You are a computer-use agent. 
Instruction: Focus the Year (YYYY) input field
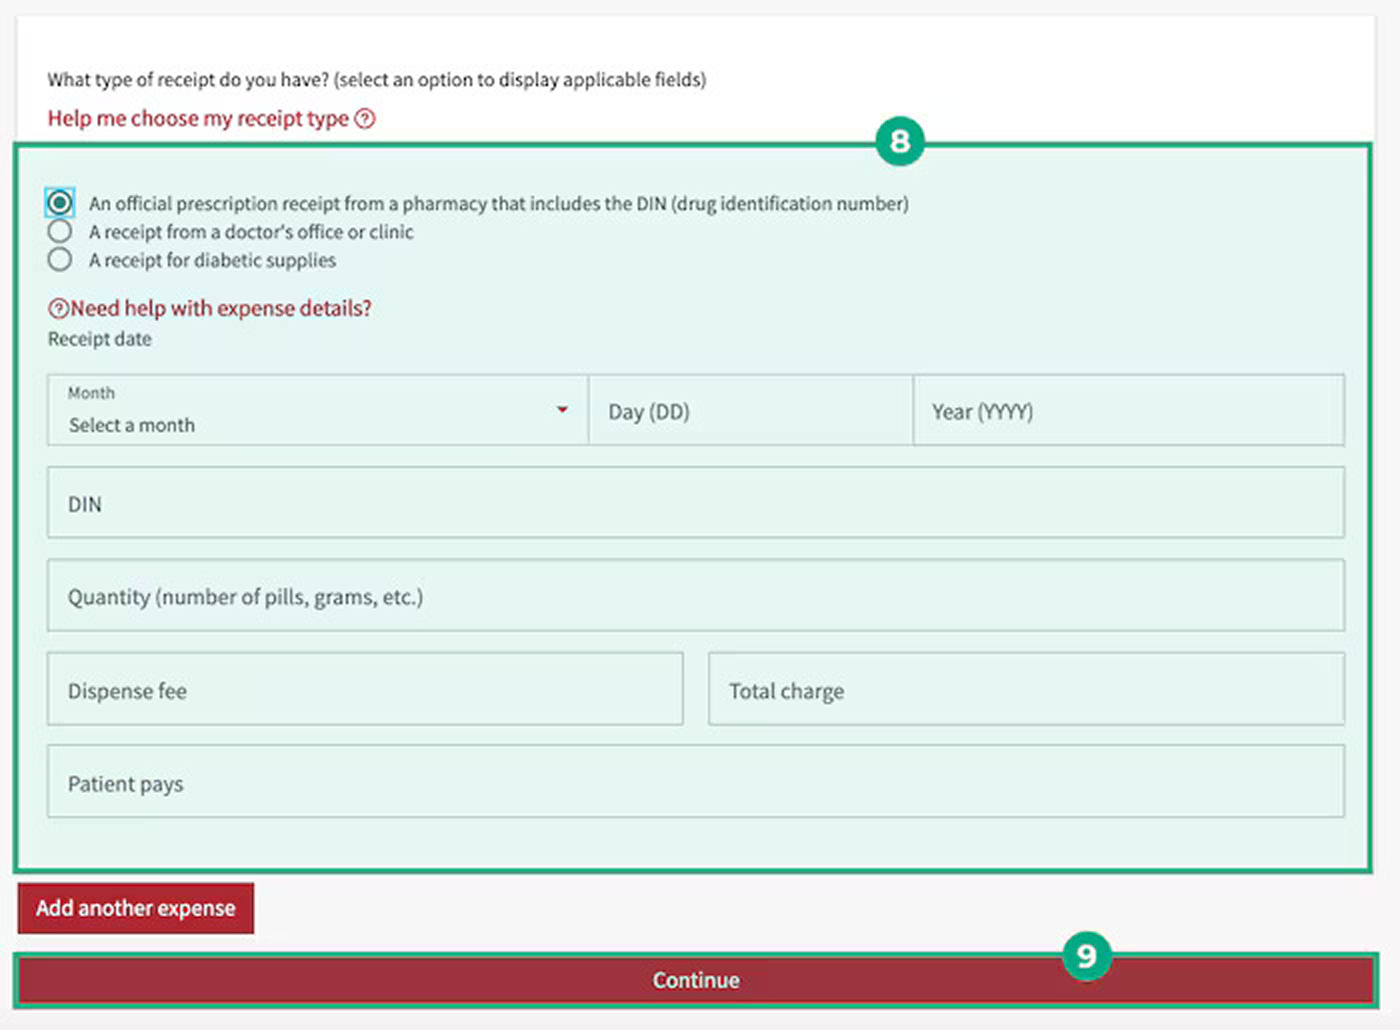[x=1129, y=410]
